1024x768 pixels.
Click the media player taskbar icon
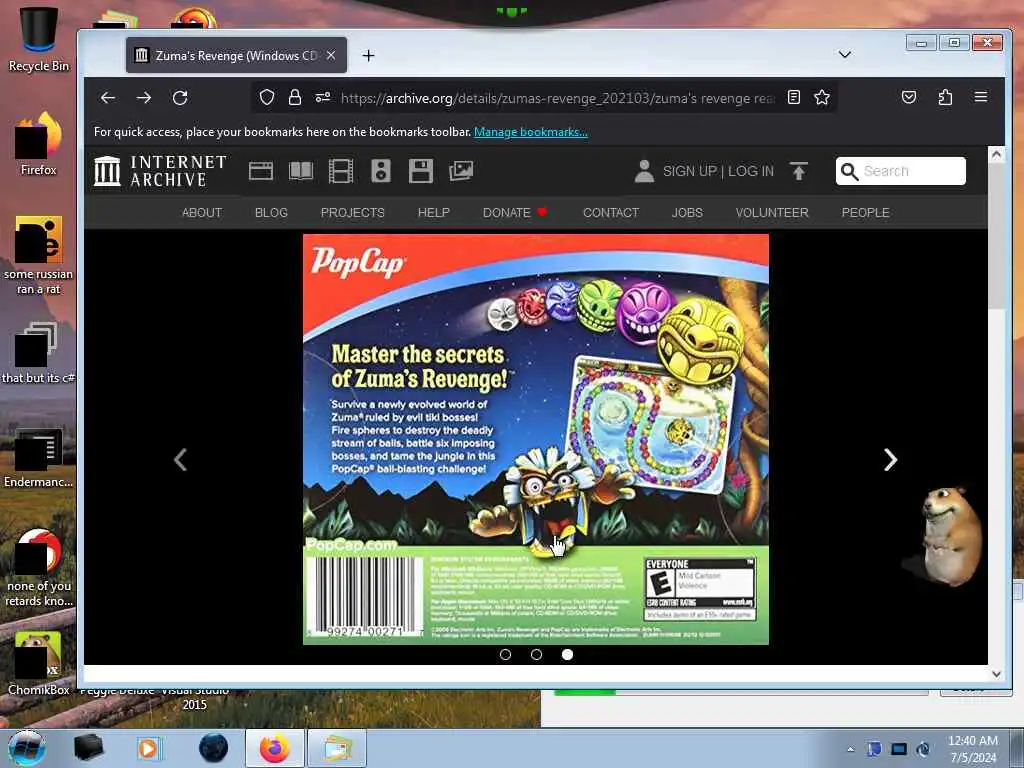click(x=149, y=748)
